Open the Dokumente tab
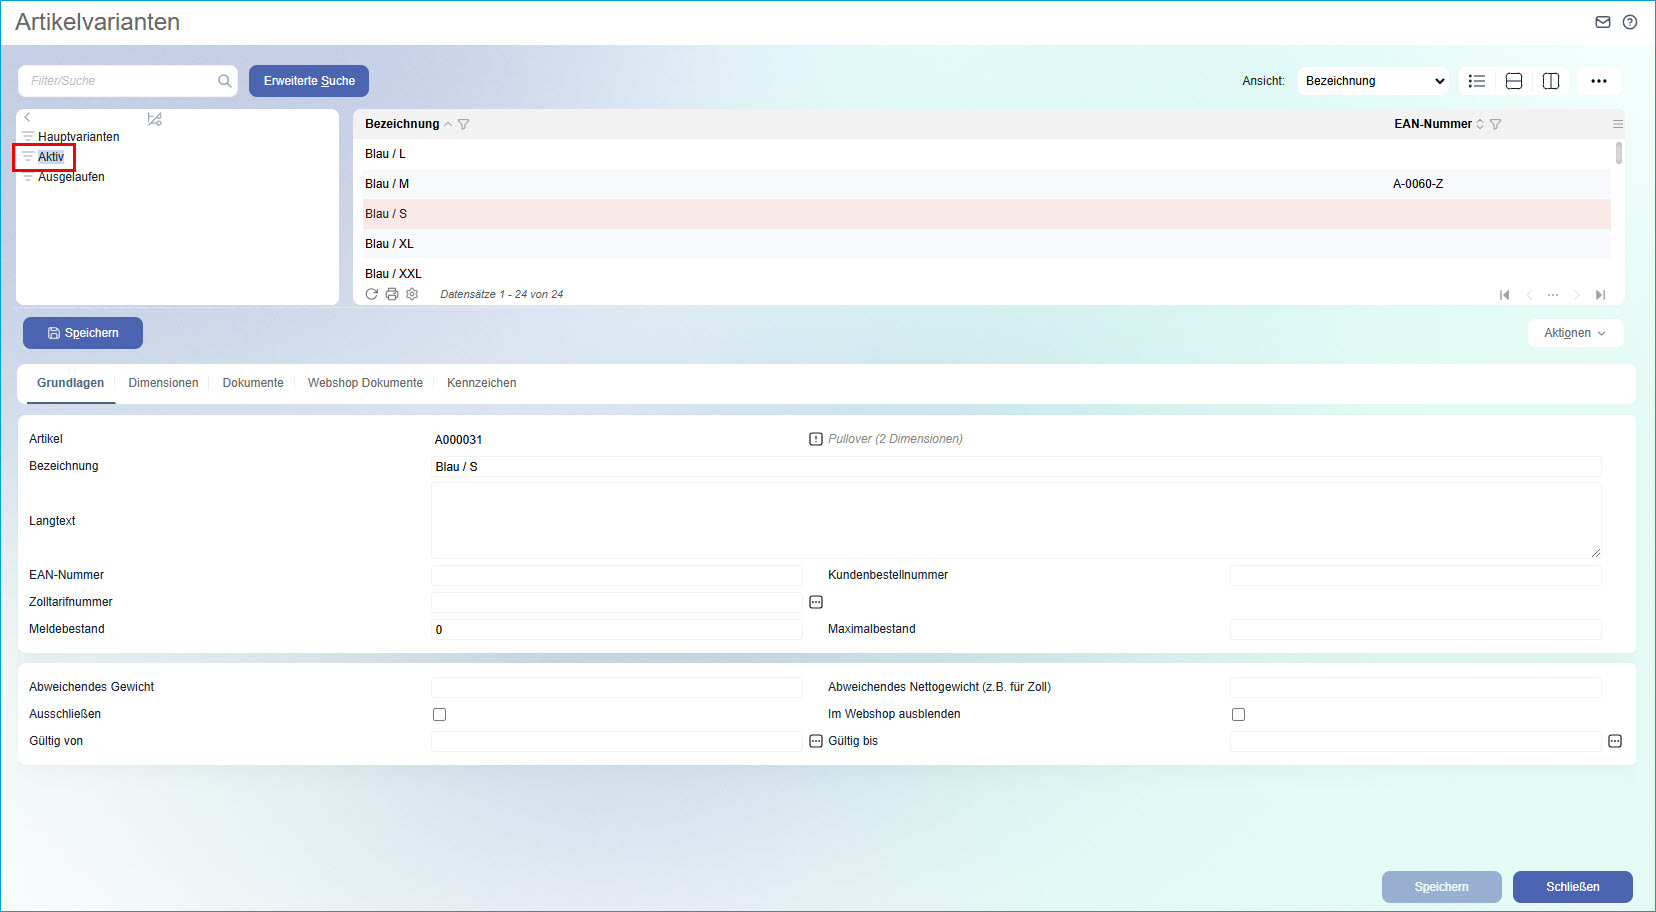1656x912 pixels. click(x=253, y=383)
